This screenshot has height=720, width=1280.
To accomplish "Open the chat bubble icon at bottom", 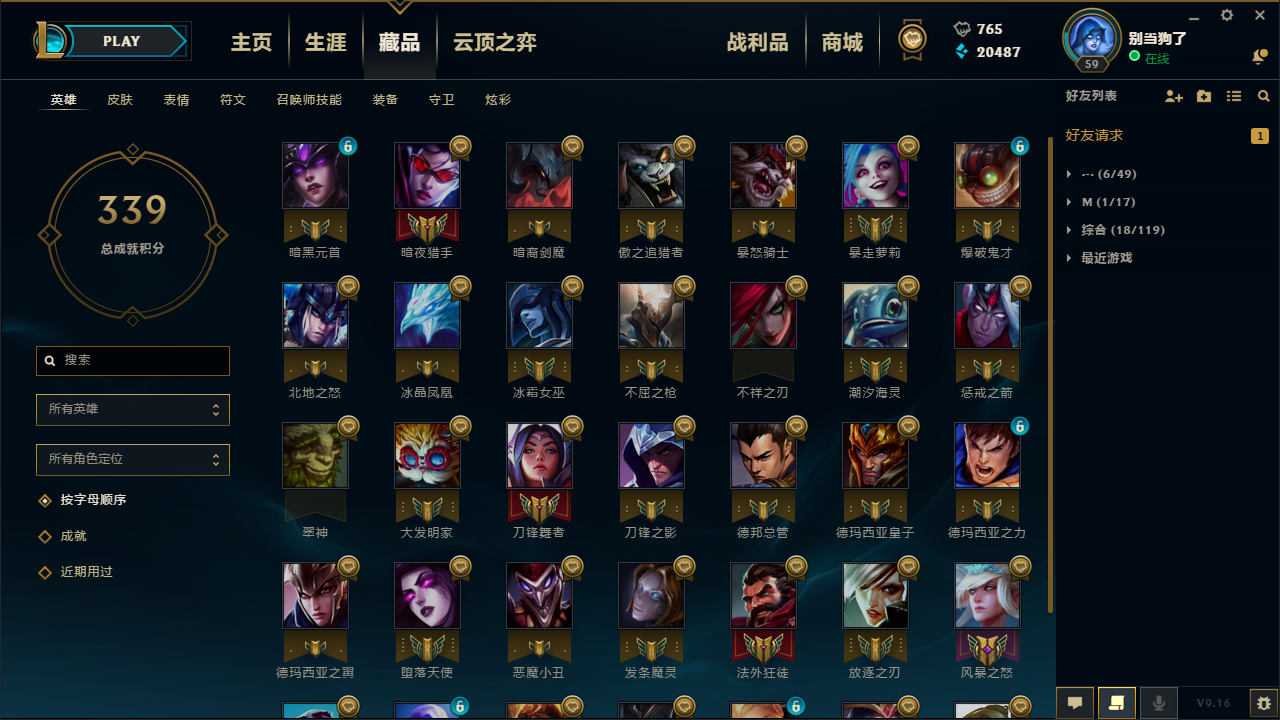I will tap(1075, 703).
